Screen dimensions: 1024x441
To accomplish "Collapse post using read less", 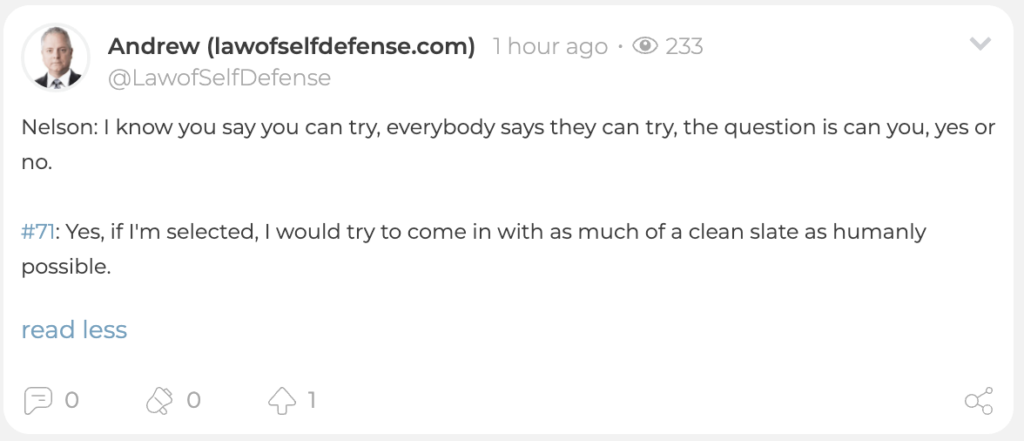I will click(x=74, y=330).
